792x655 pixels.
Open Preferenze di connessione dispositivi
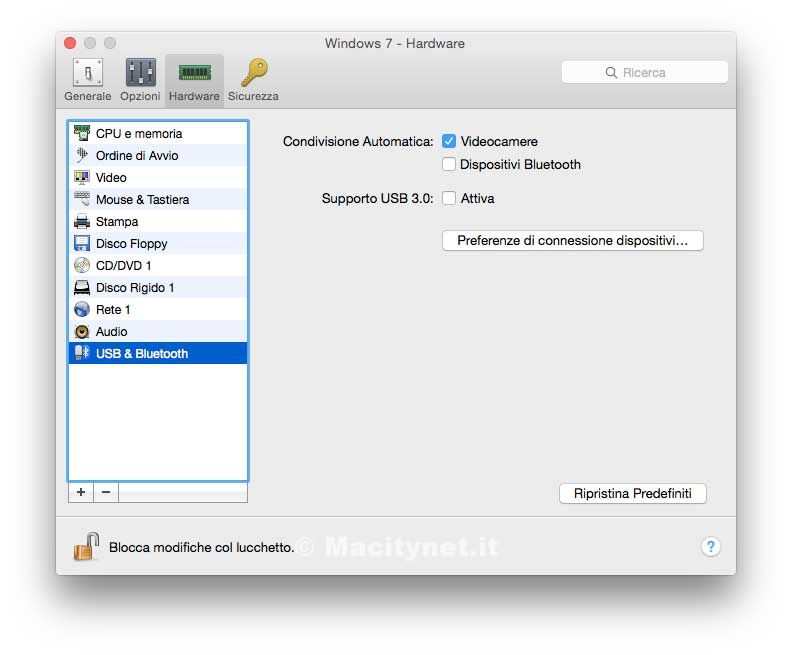point(573,240)
